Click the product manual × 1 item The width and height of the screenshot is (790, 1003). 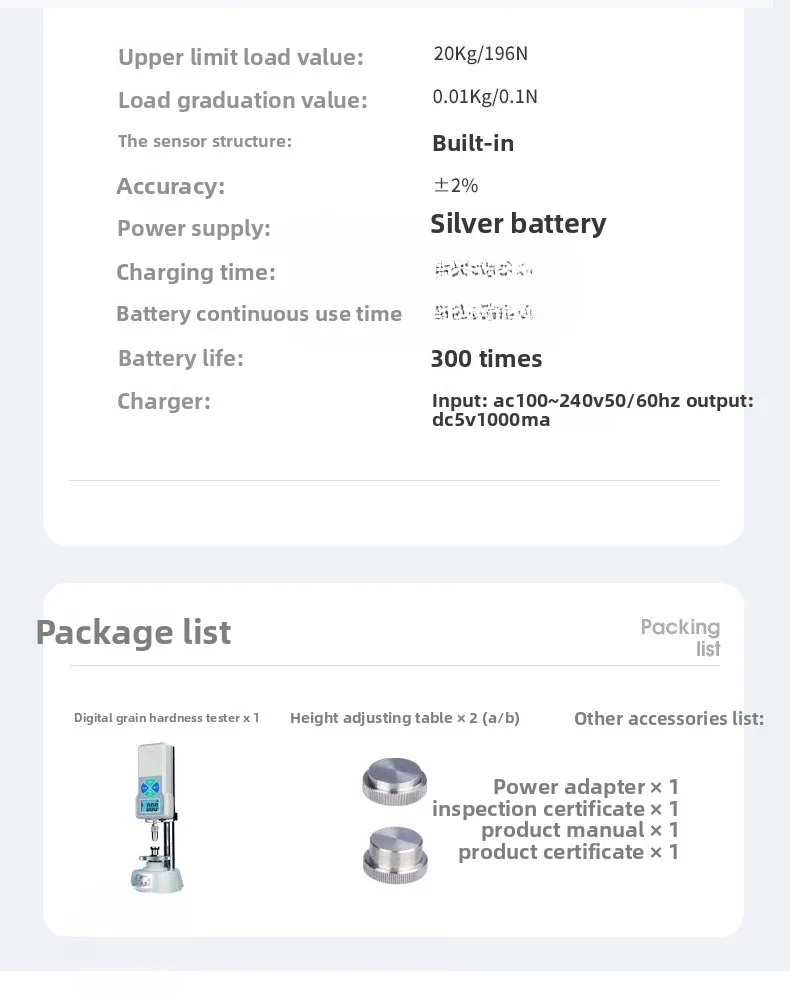point(579,830)
